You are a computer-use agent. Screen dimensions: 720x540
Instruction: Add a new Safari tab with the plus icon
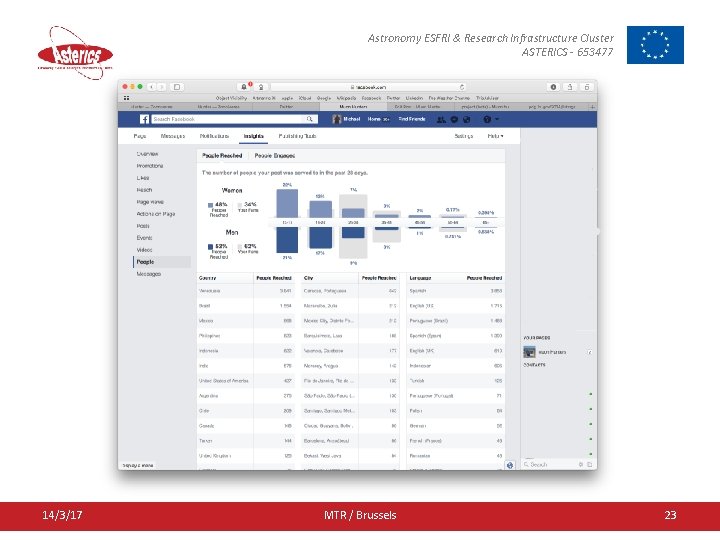[592, 107]
